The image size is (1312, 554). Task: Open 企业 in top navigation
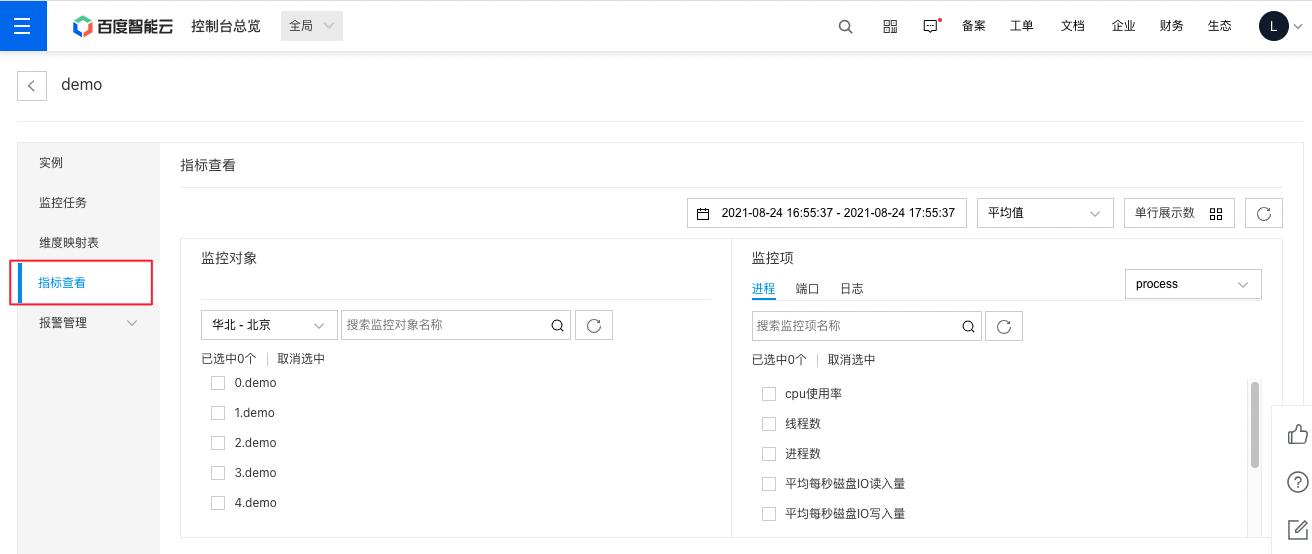(x=1123, y=26)
